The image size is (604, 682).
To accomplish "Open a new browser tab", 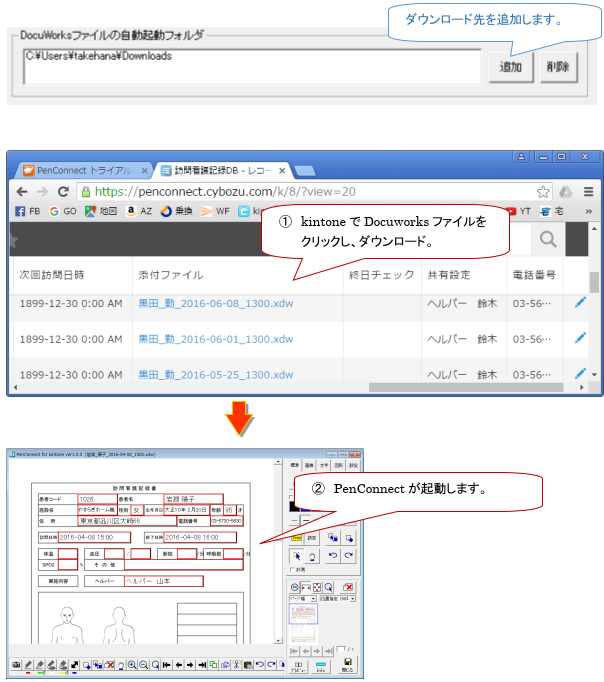I will pos(304,171).
